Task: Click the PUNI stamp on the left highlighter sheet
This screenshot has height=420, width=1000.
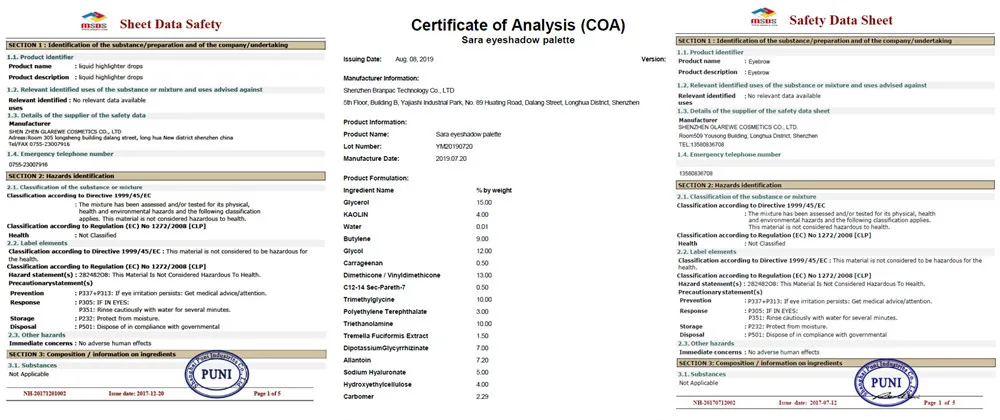Action: (x=216, y=373)
